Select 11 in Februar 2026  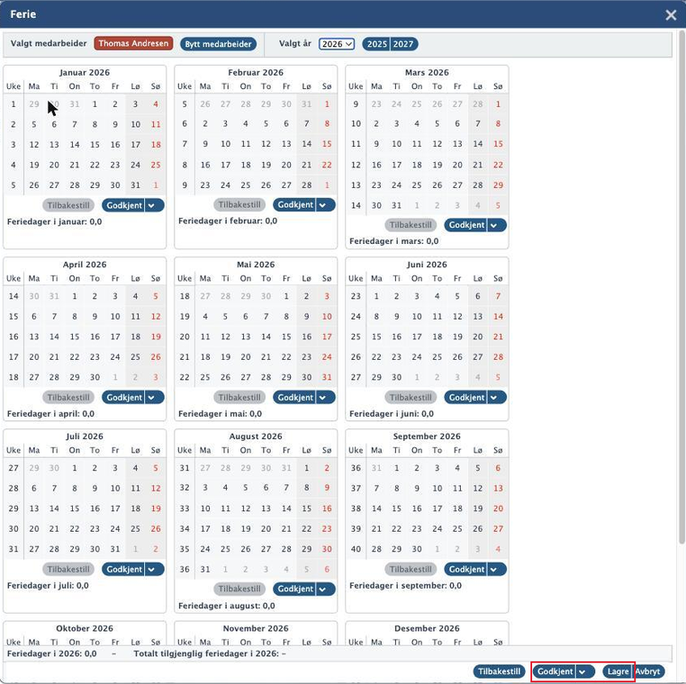click(246, 144)
